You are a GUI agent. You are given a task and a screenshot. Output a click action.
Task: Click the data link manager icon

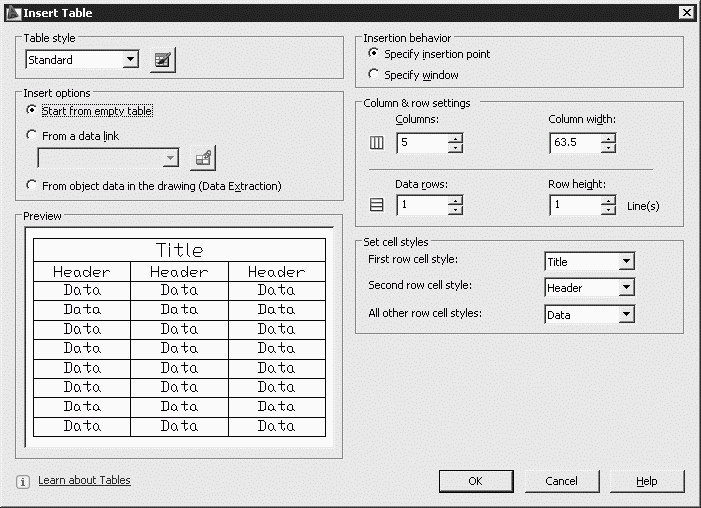202,158
